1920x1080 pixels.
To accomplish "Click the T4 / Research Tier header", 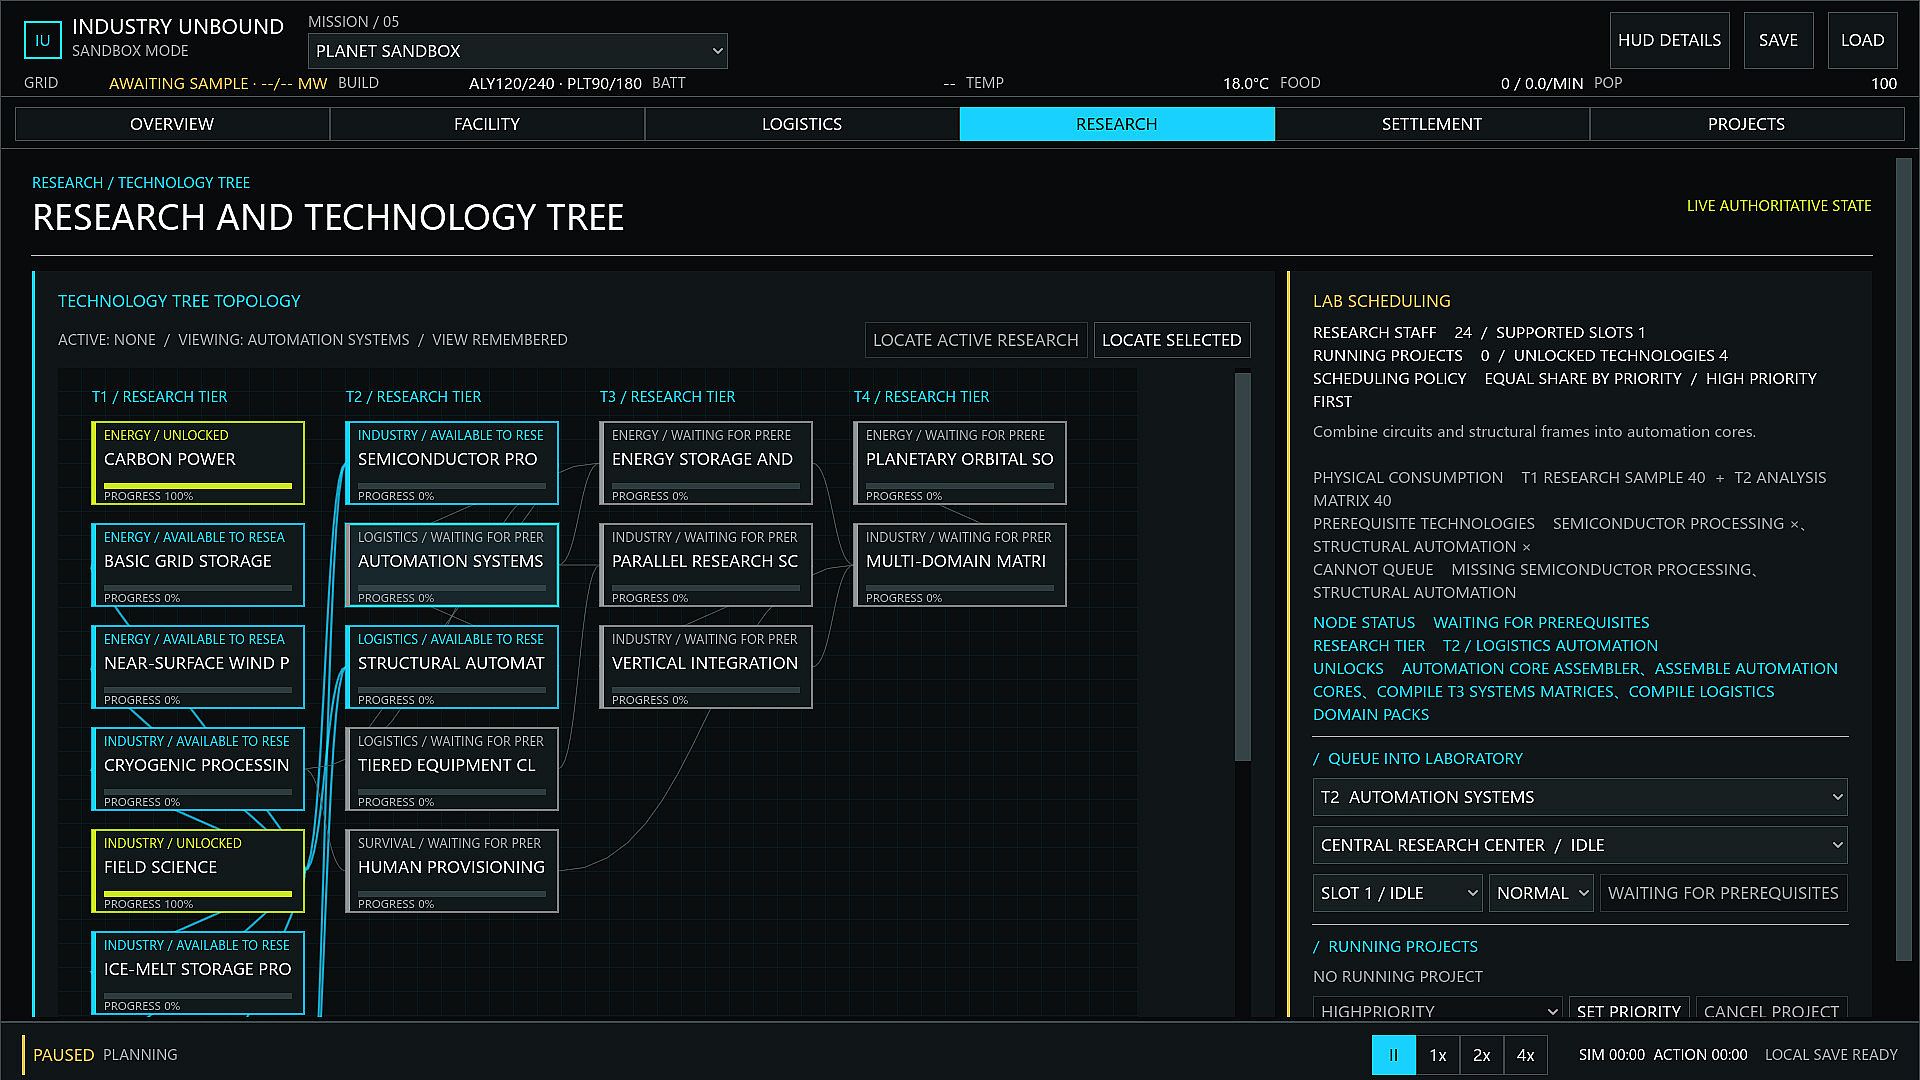I will (921, 397).
